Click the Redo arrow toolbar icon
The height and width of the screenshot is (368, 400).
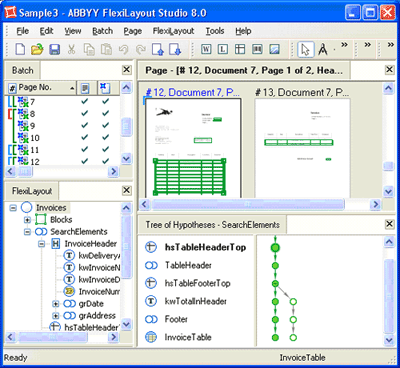141,49
